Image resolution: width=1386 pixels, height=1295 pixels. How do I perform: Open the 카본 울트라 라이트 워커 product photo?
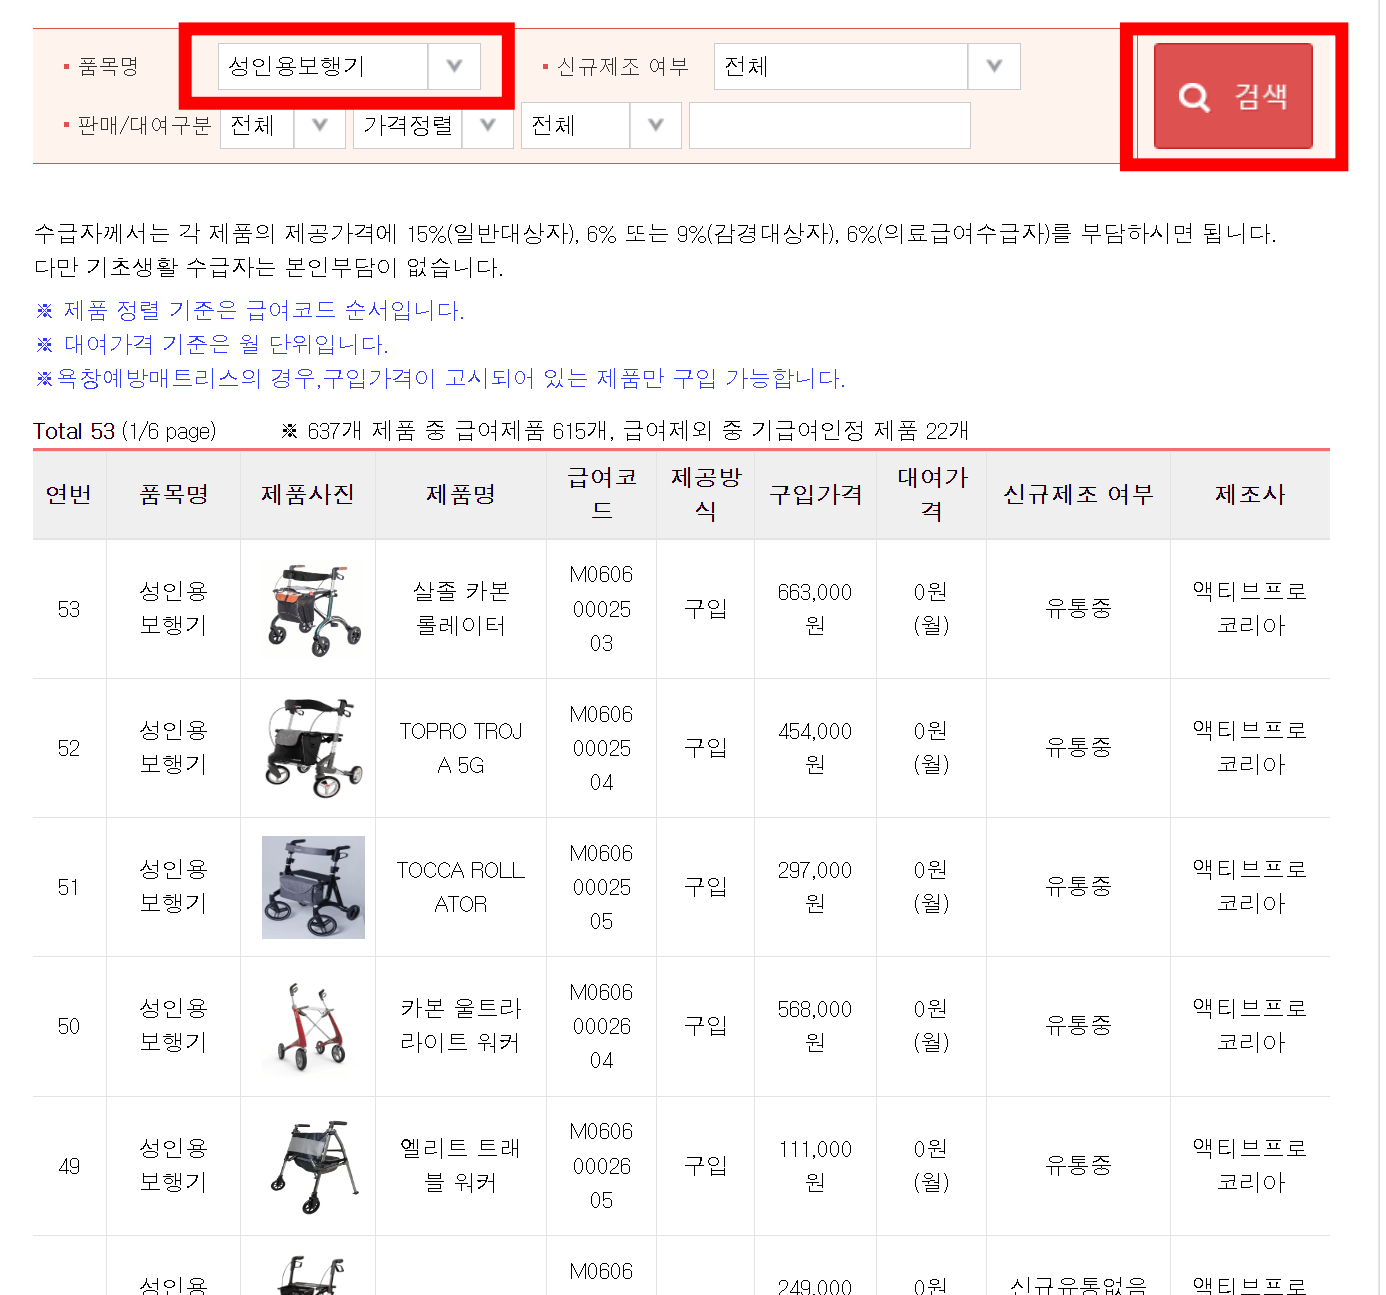[314, 1026]
